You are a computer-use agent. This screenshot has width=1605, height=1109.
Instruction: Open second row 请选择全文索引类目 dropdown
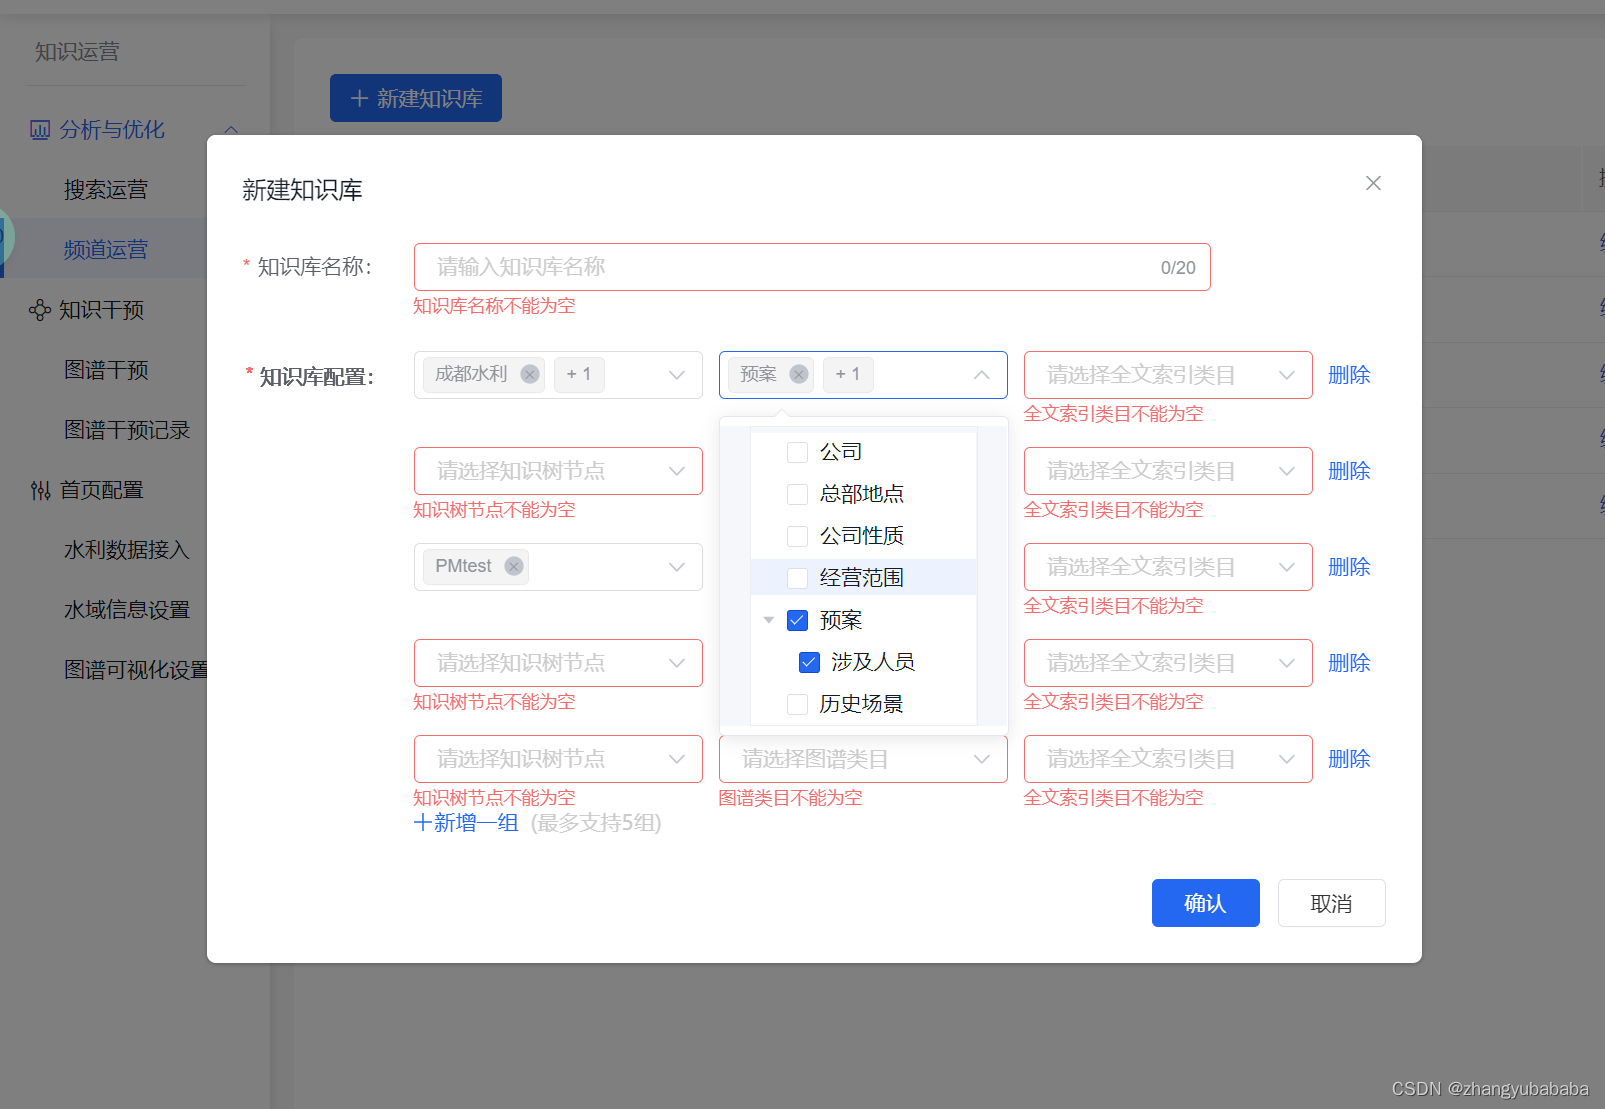tap(1168, 471)
